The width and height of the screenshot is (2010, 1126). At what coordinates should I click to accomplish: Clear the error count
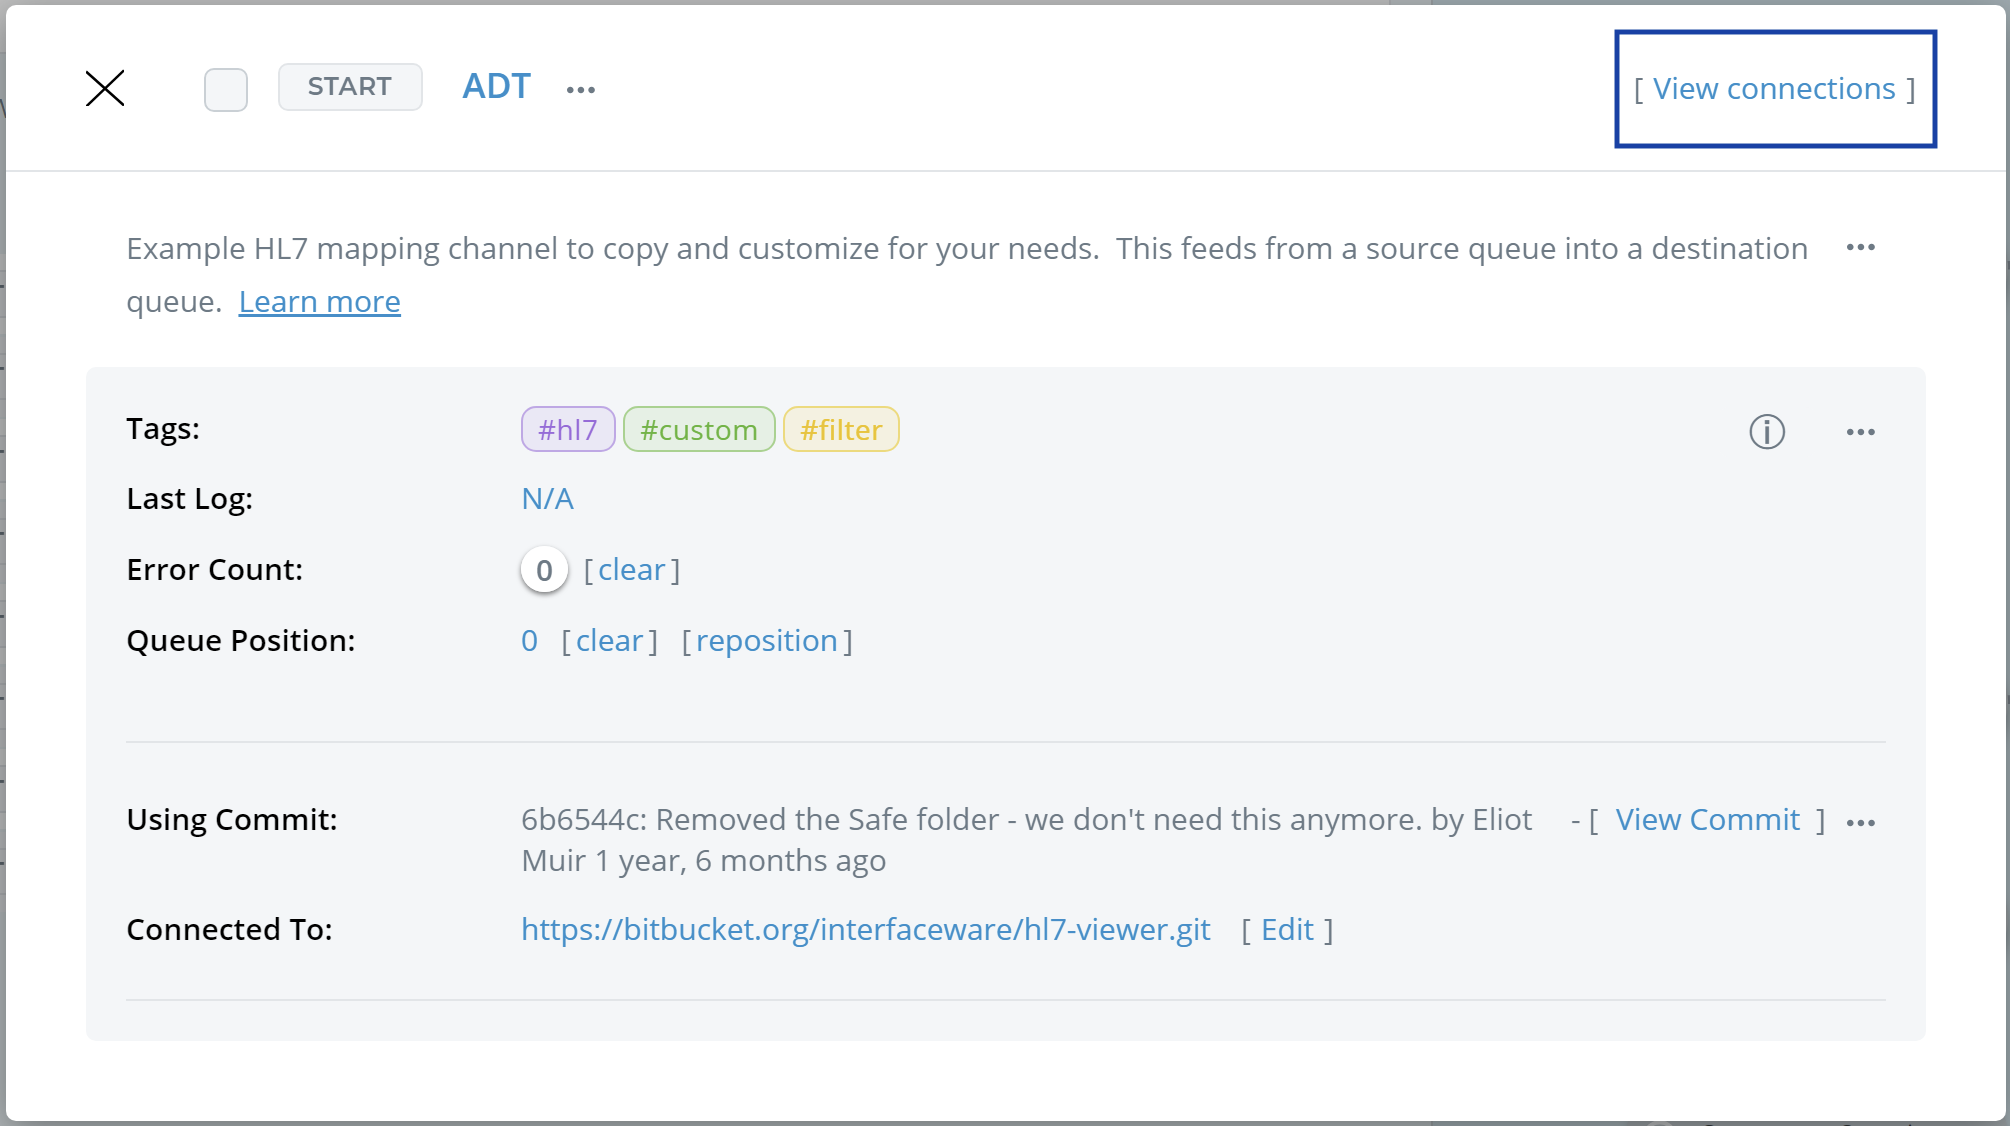tap(631, 570)
